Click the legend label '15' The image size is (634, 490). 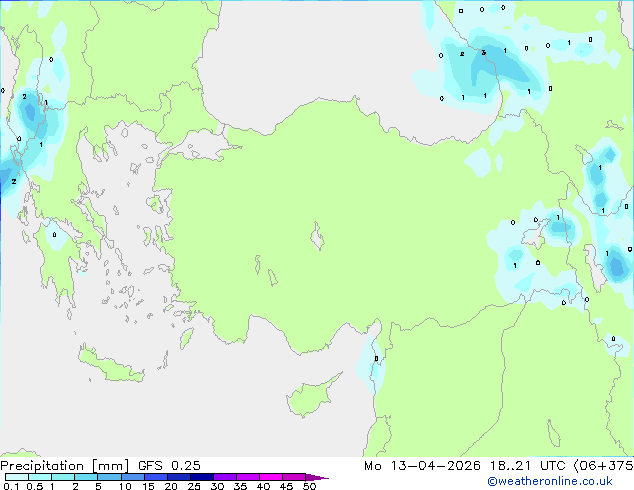coord(148,486)
